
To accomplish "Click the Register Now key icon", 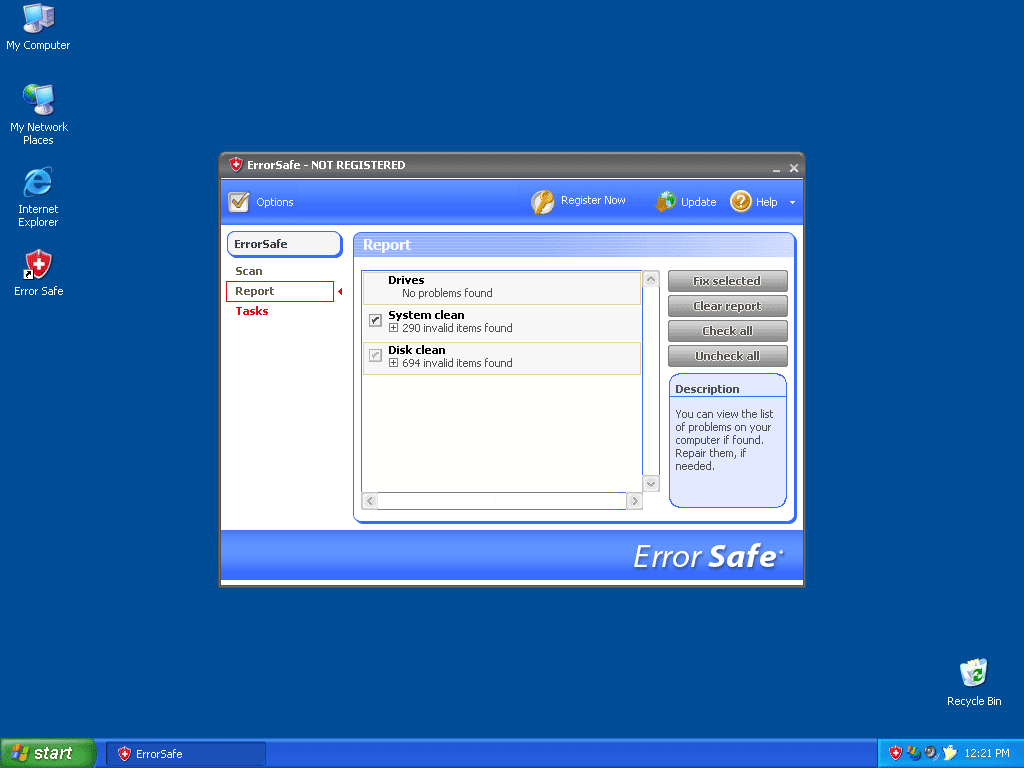I will [542, 202].
